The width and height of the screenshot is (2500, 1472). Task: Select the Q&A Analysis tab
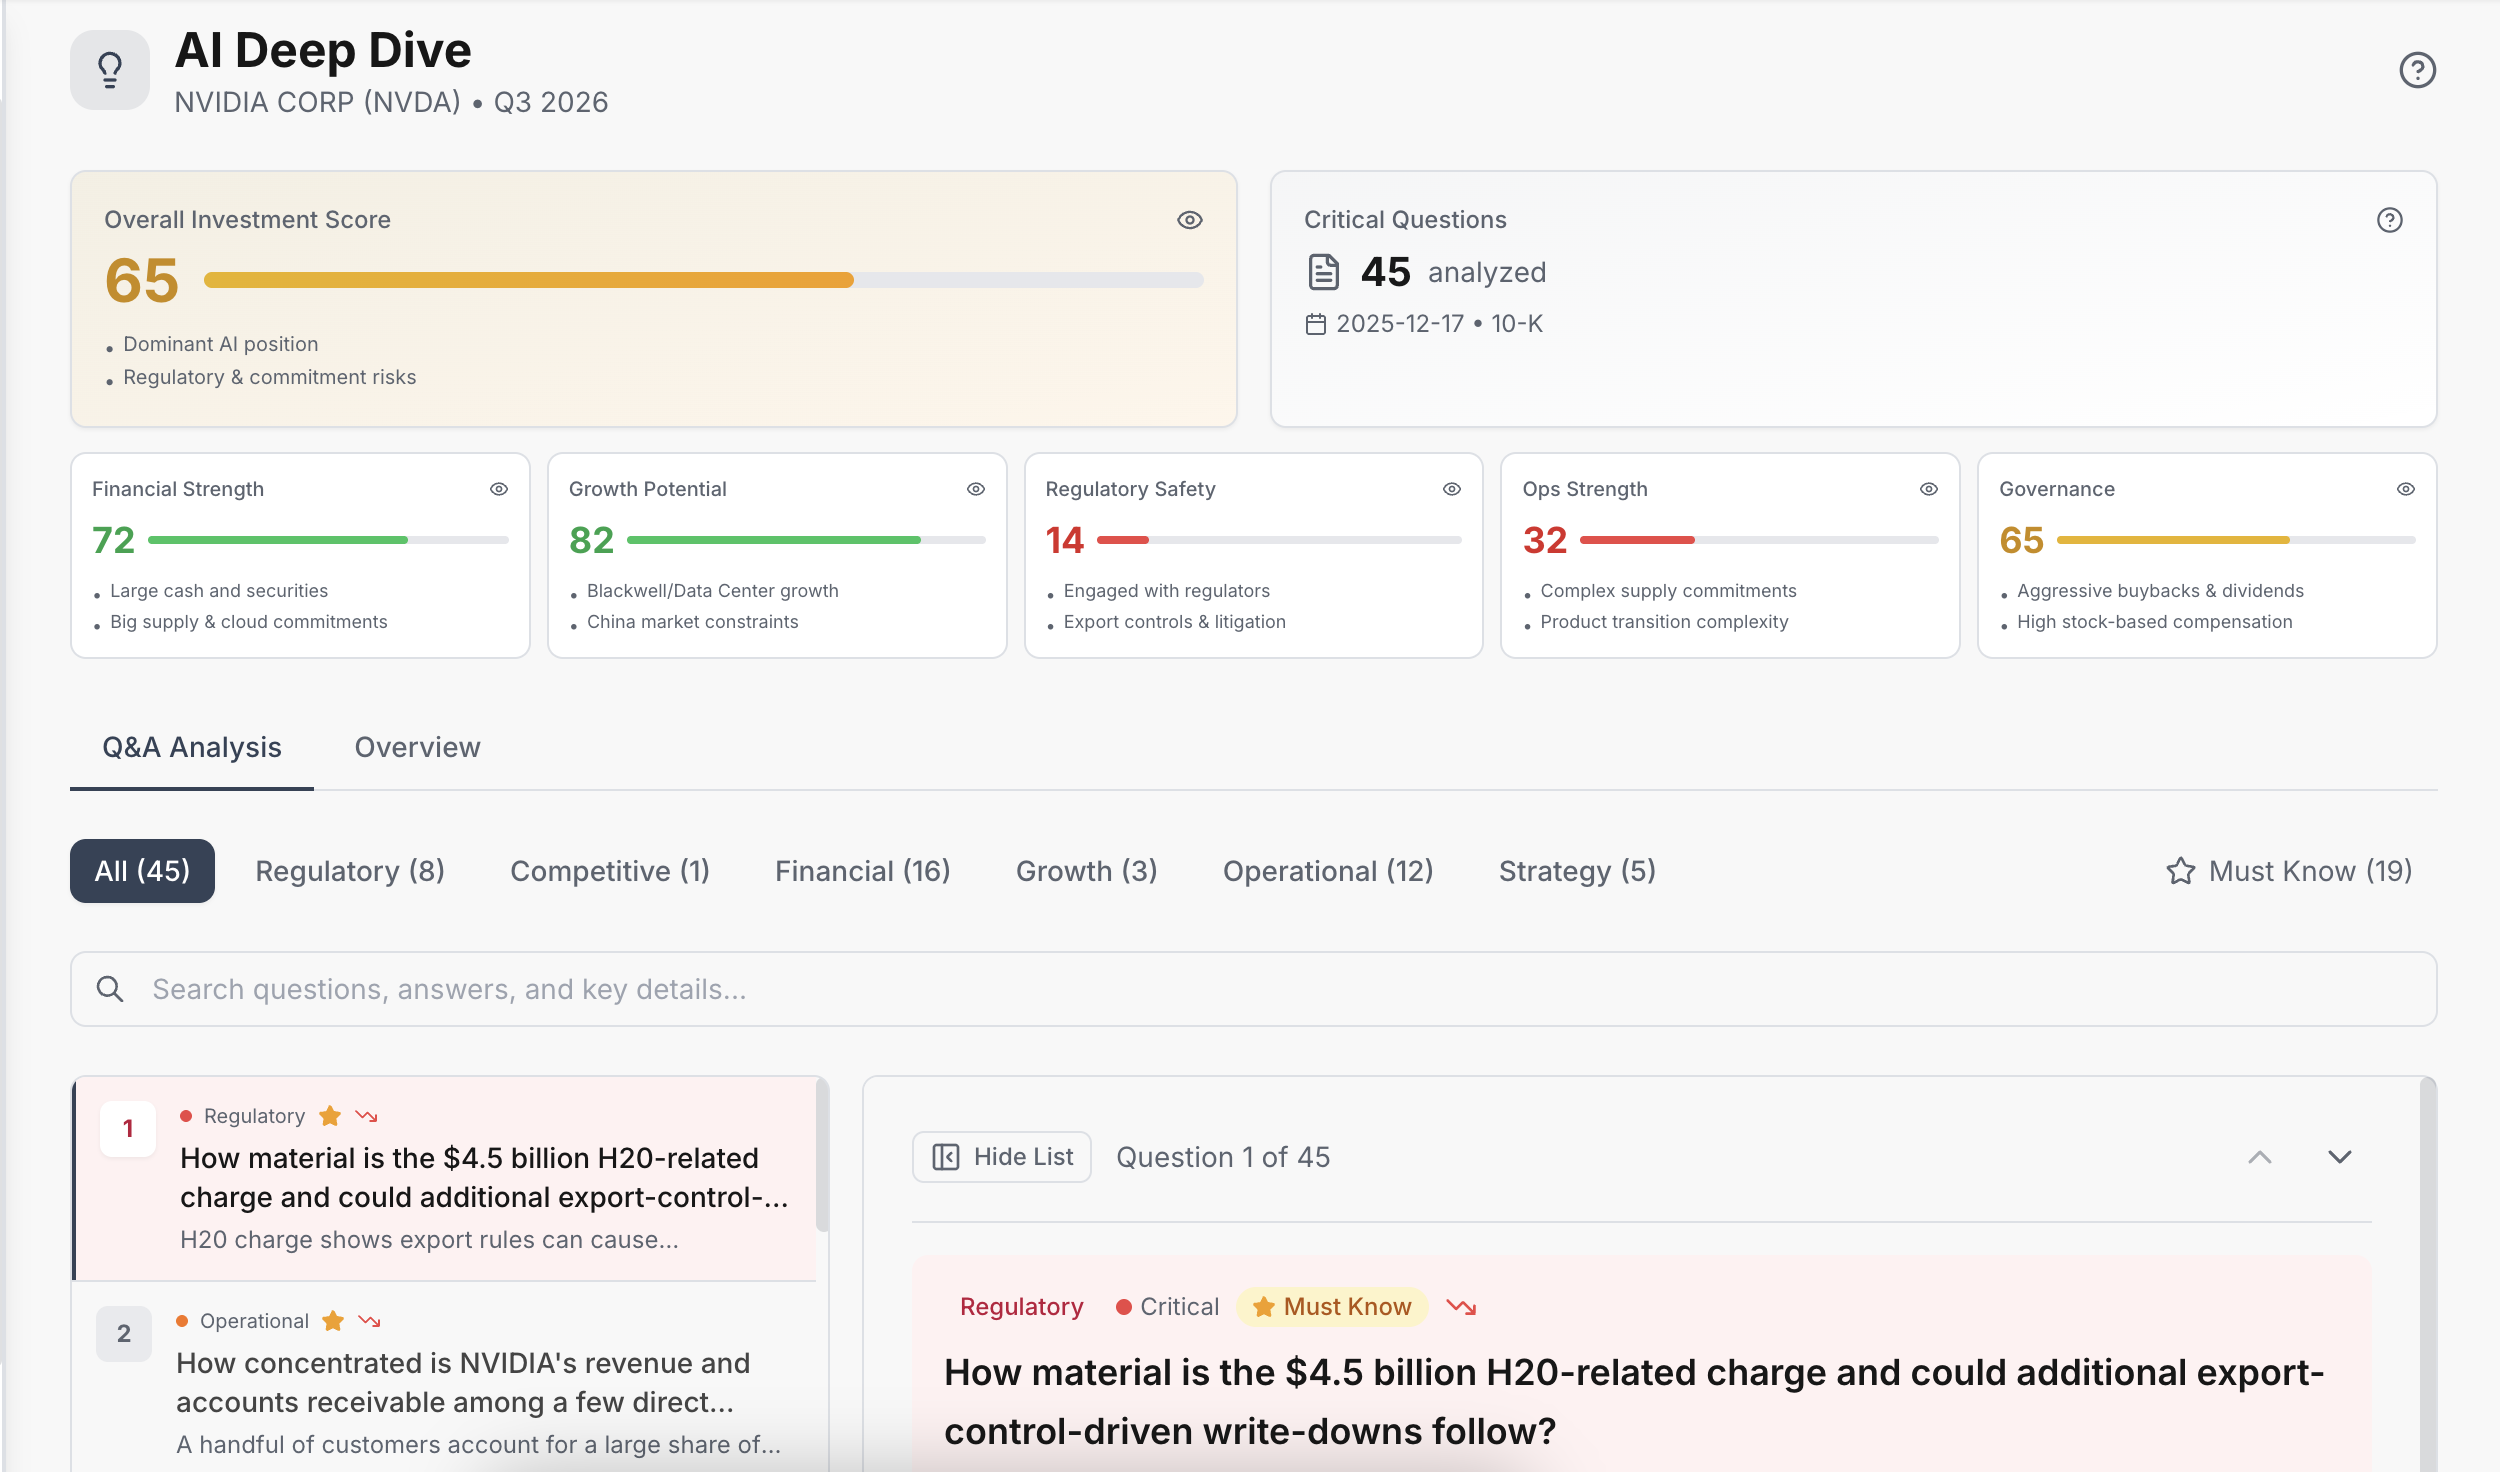click(191, 747)
